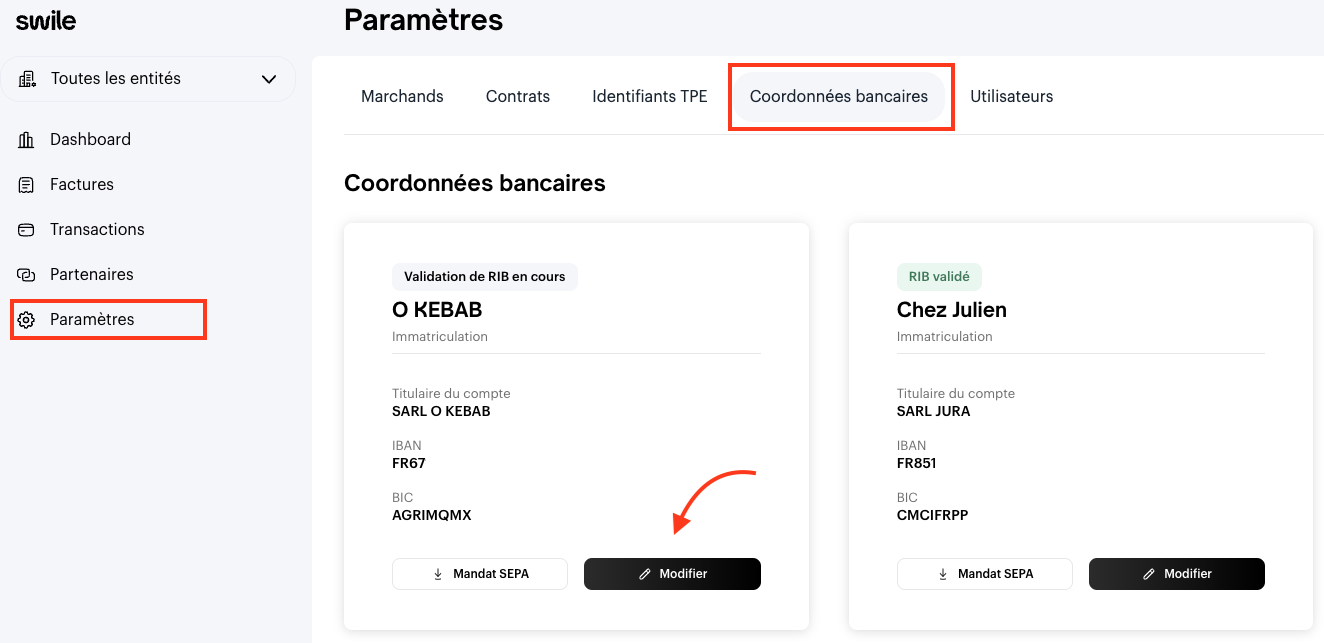Click the Paramètres gear icon
Screen dimensions: 1324x643
tap(27, 320)
